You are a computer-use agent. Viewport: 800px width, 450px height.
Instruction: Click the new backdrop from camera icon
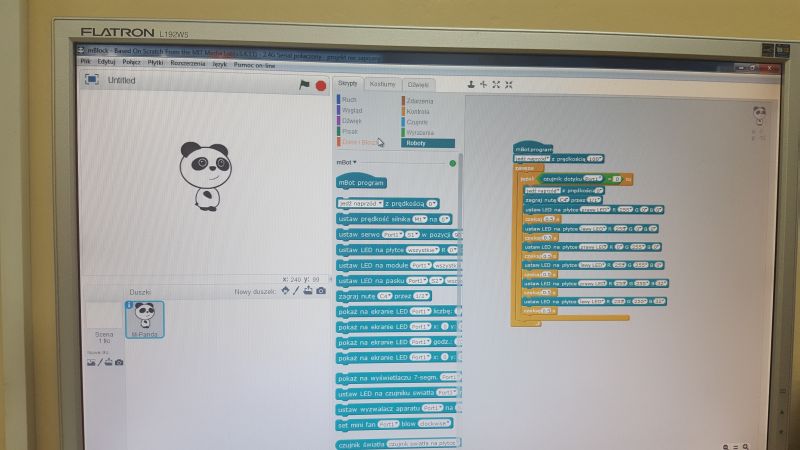pos(119,362)
